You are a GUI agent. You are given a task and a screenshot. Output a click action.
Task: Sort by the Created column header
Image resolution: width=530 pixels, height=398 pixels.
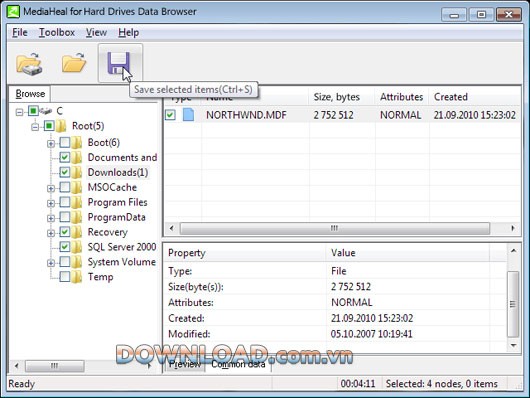click(x=475, y=97)
